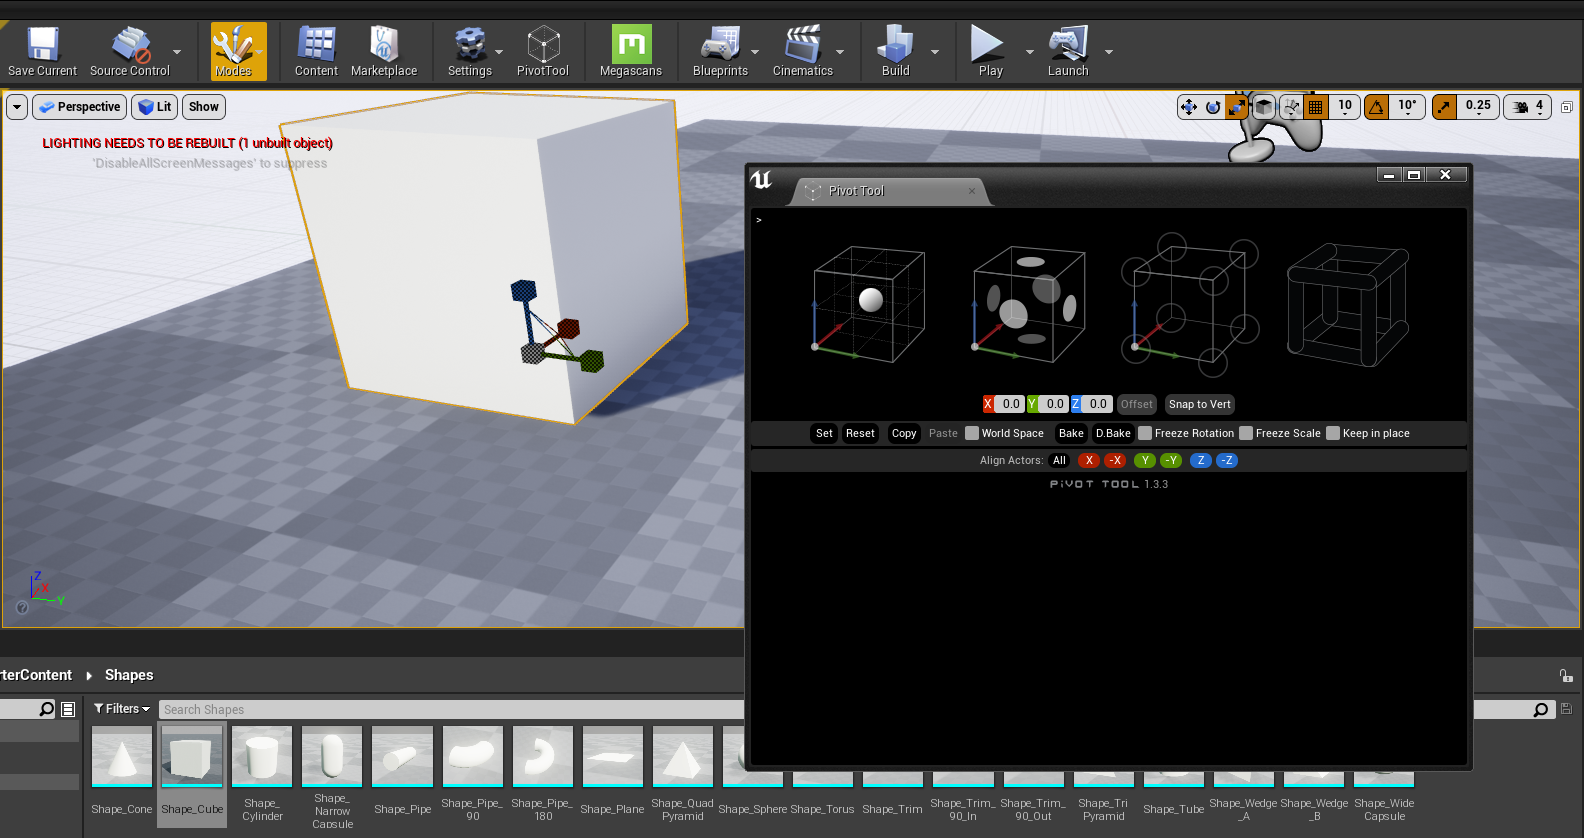The image size is (1584, 838).
Task: Click the Set pivot button
Action: click(x=824, y=433)
